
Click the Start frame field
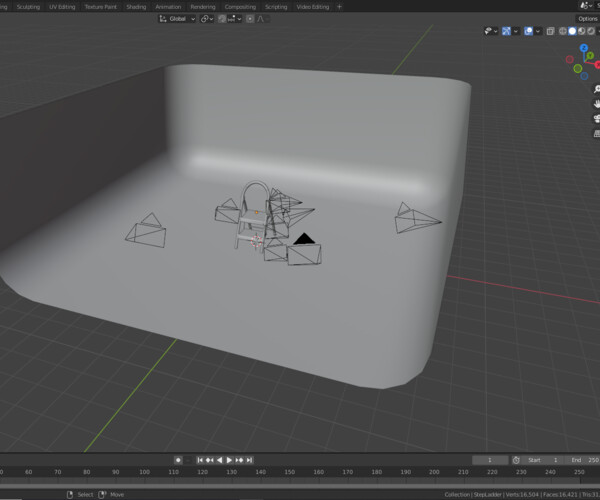pyautogui.click(x=543, y=460)
